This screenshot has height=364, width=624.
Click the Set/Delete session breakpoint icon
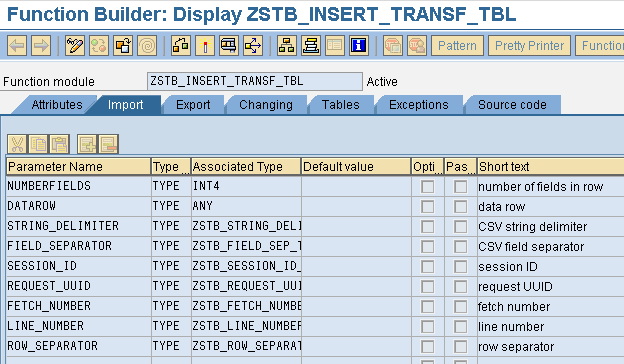(393, 45)
